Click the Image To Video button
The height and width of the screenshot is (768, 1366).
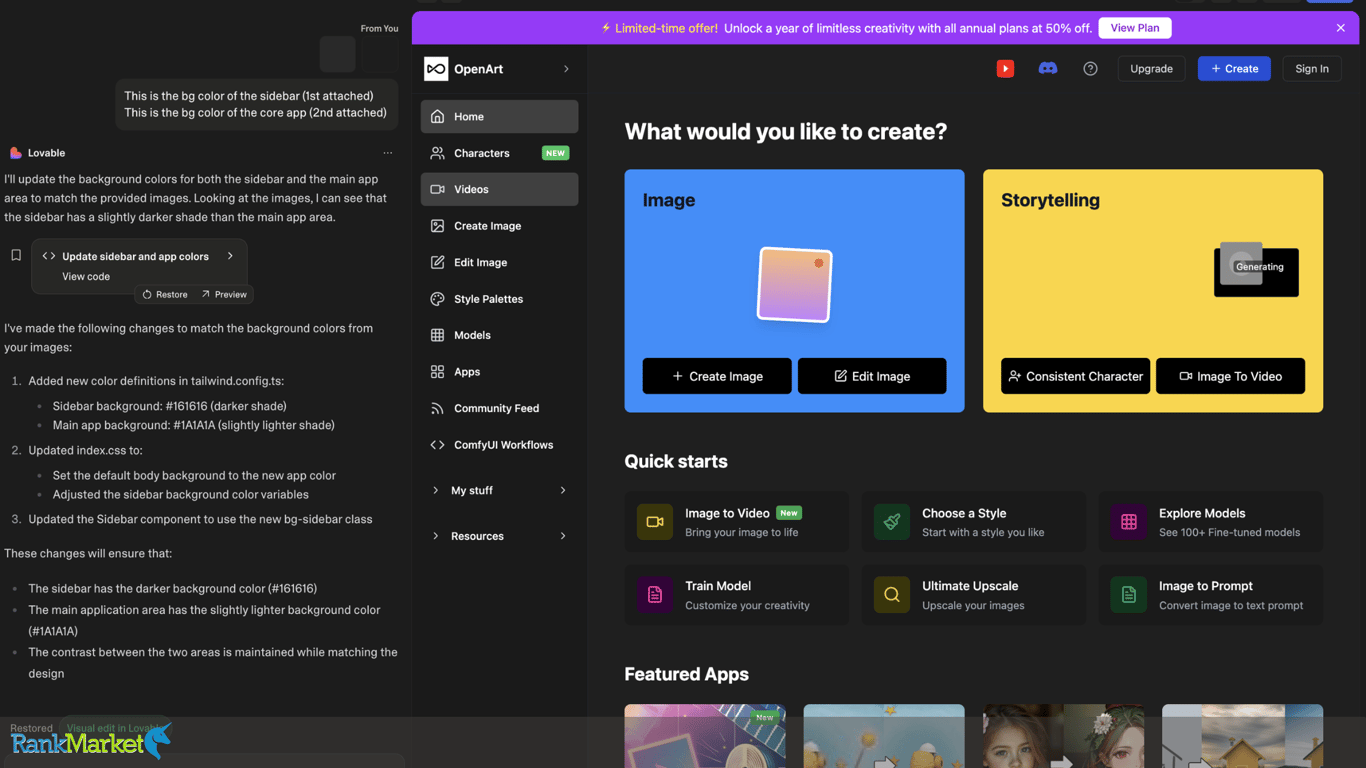[1230, 376]
